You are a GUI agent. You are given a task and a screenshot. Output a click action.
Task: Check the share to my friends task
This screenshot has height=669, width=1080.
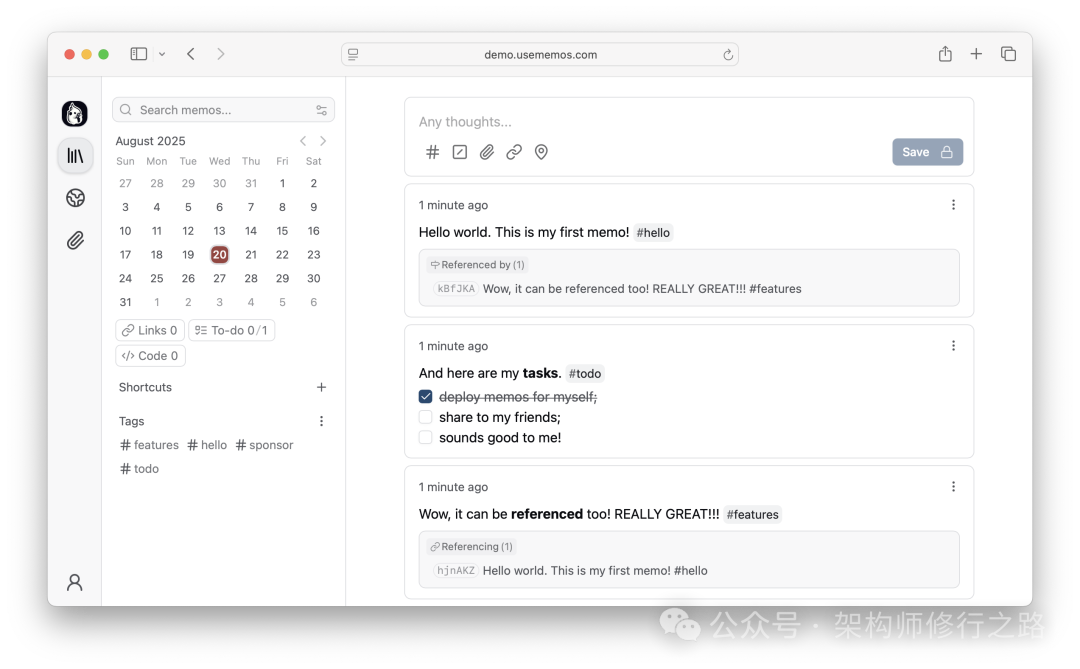point(426,418)
